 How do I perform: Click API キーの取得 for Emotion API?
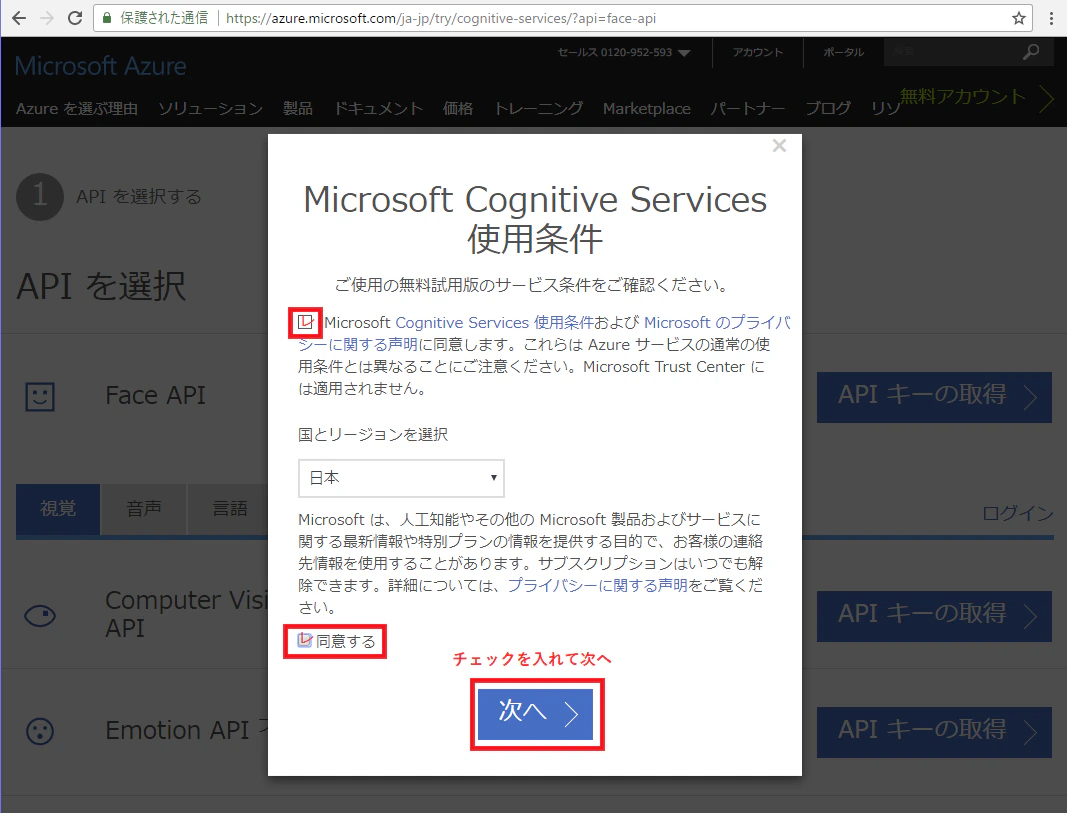tap(934, 732)
